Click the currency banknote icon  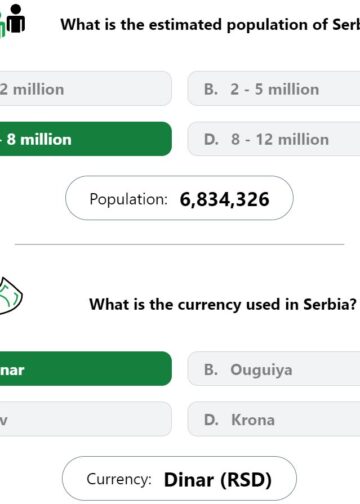tap(11, 296)
